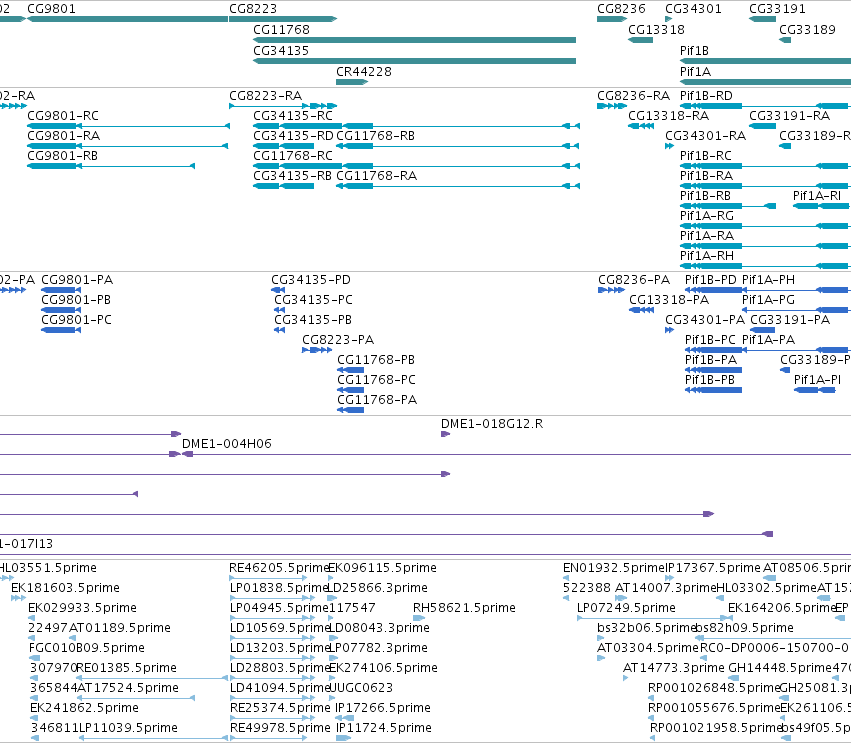The height and width of the screenshot is (743, 851).
Task: Click the CG9801-RB transcript label
Action: pos(62,156)
